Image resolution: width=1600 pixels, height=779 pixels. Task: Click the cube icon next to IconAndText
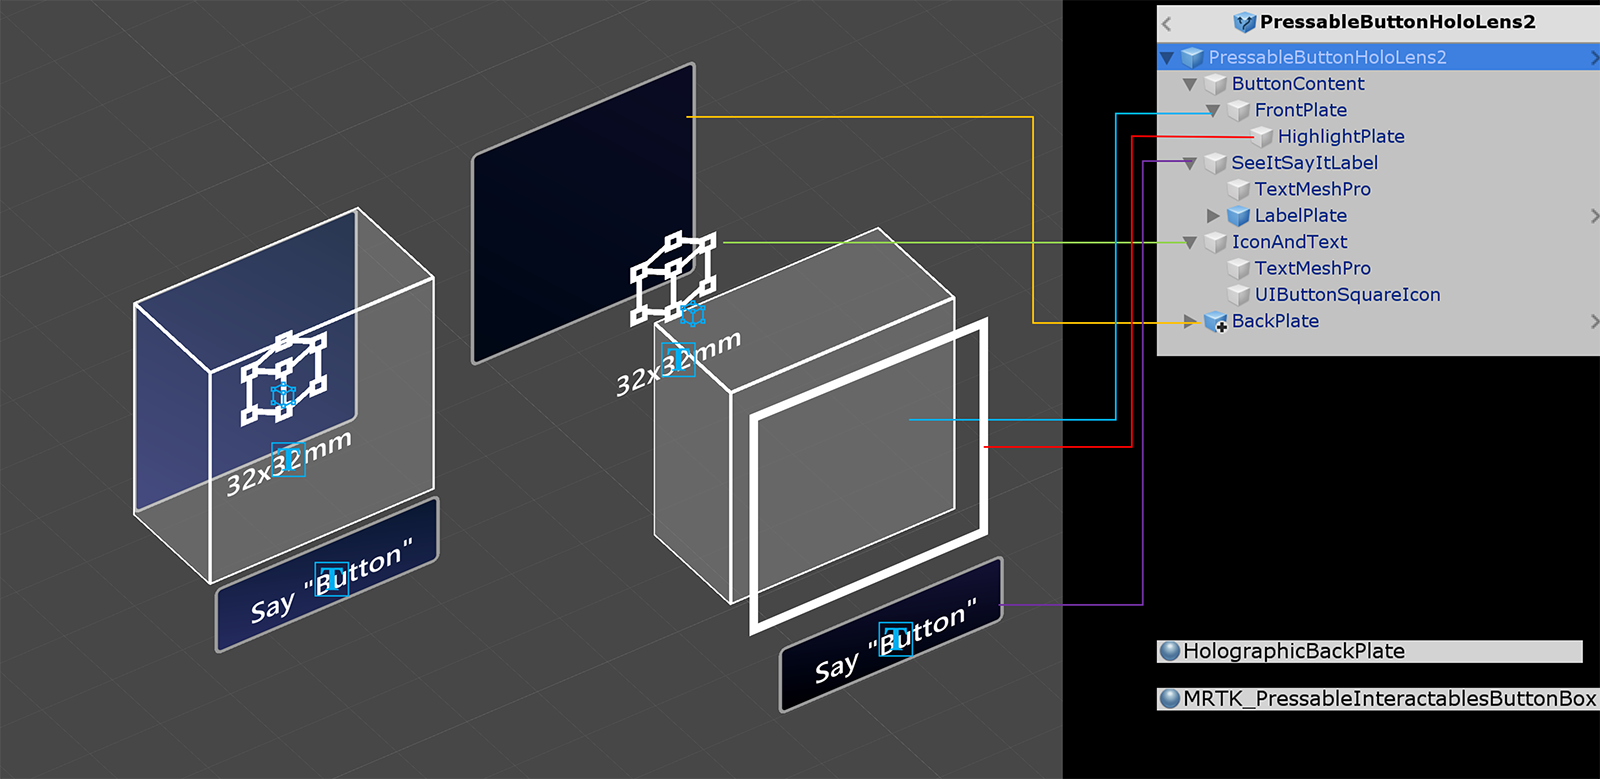(x=1215, y=242)
